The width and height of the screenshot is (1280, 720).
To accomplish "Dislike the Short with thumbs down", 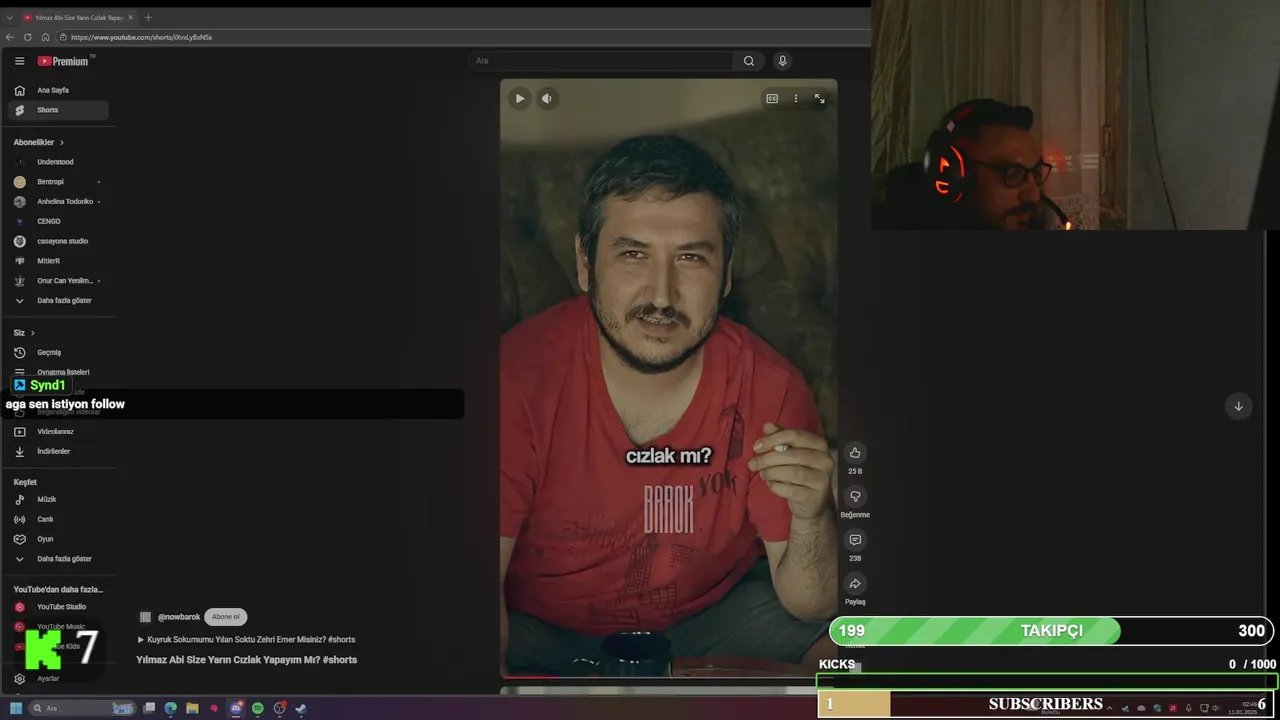I will tap(855, 497).
